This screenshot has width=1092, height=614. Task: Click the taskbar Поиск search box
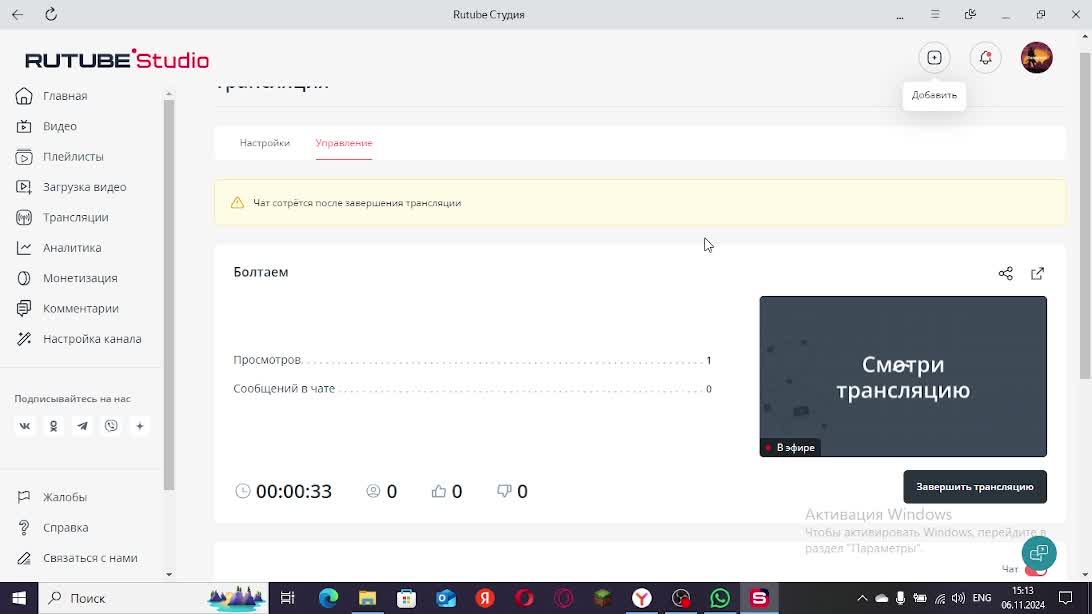(x=153, y=598)
